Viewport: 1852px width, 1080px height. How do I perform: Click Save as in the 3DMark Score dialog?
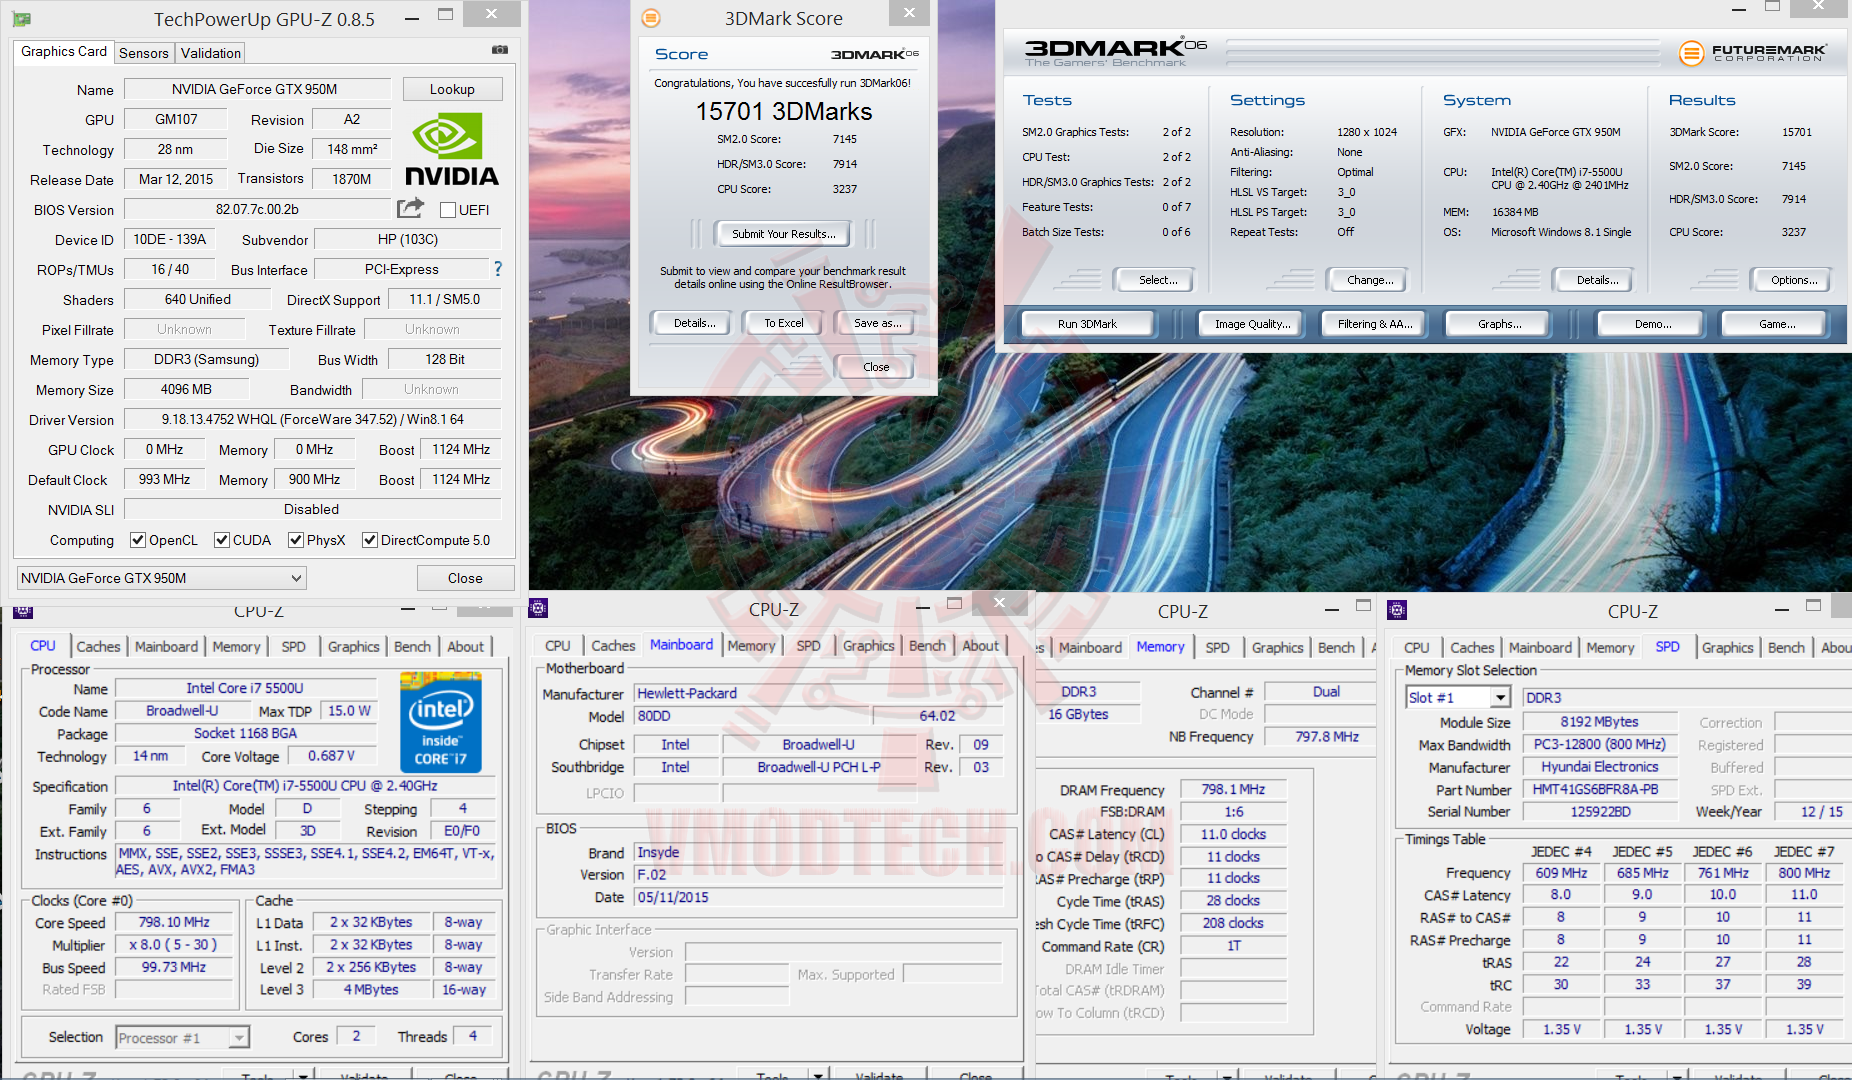coord(877,323)
